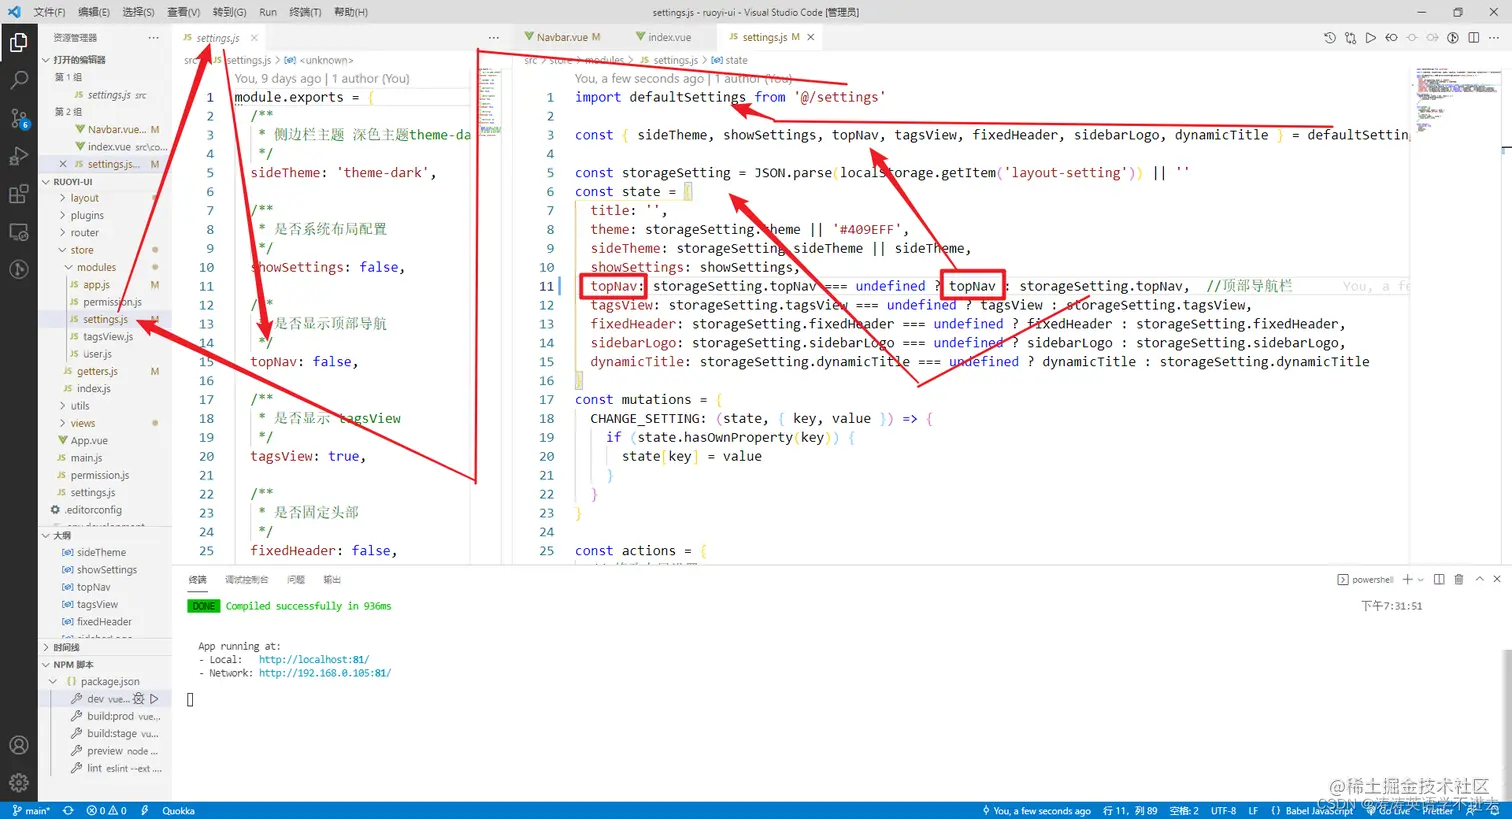The height and width of the screenshot is (819, 1512).
Task: Open changes compare icon in editor toolbar
Action: click(x=1350, y=37)
